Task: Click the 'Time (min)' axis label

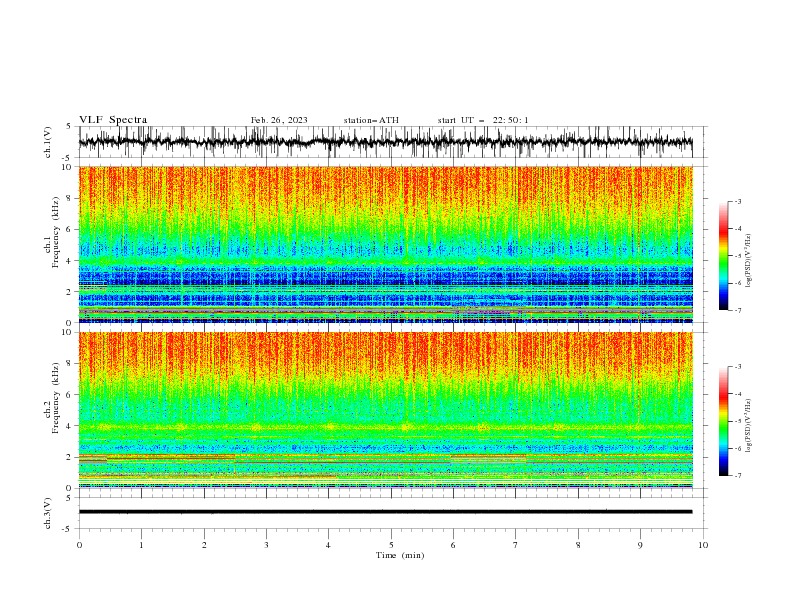Action: pyautogui.click(x=400, y=555)
